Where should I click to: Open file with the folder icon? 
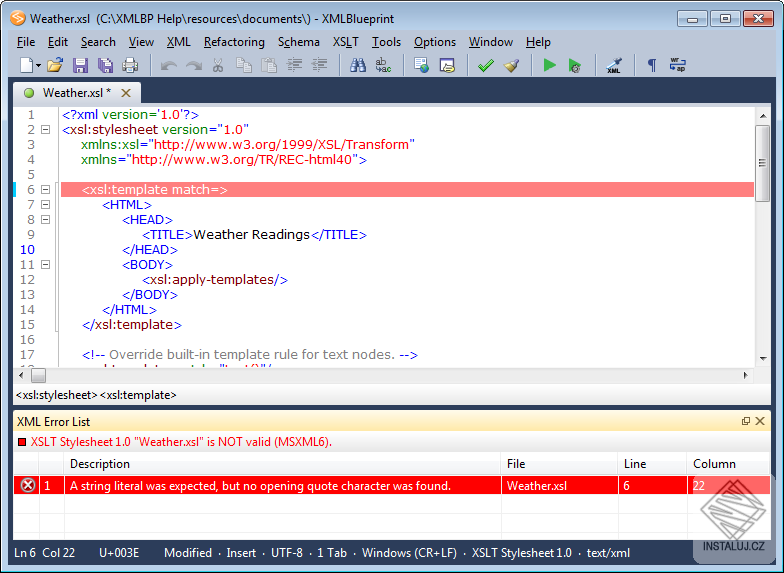[x=55, y=66]
